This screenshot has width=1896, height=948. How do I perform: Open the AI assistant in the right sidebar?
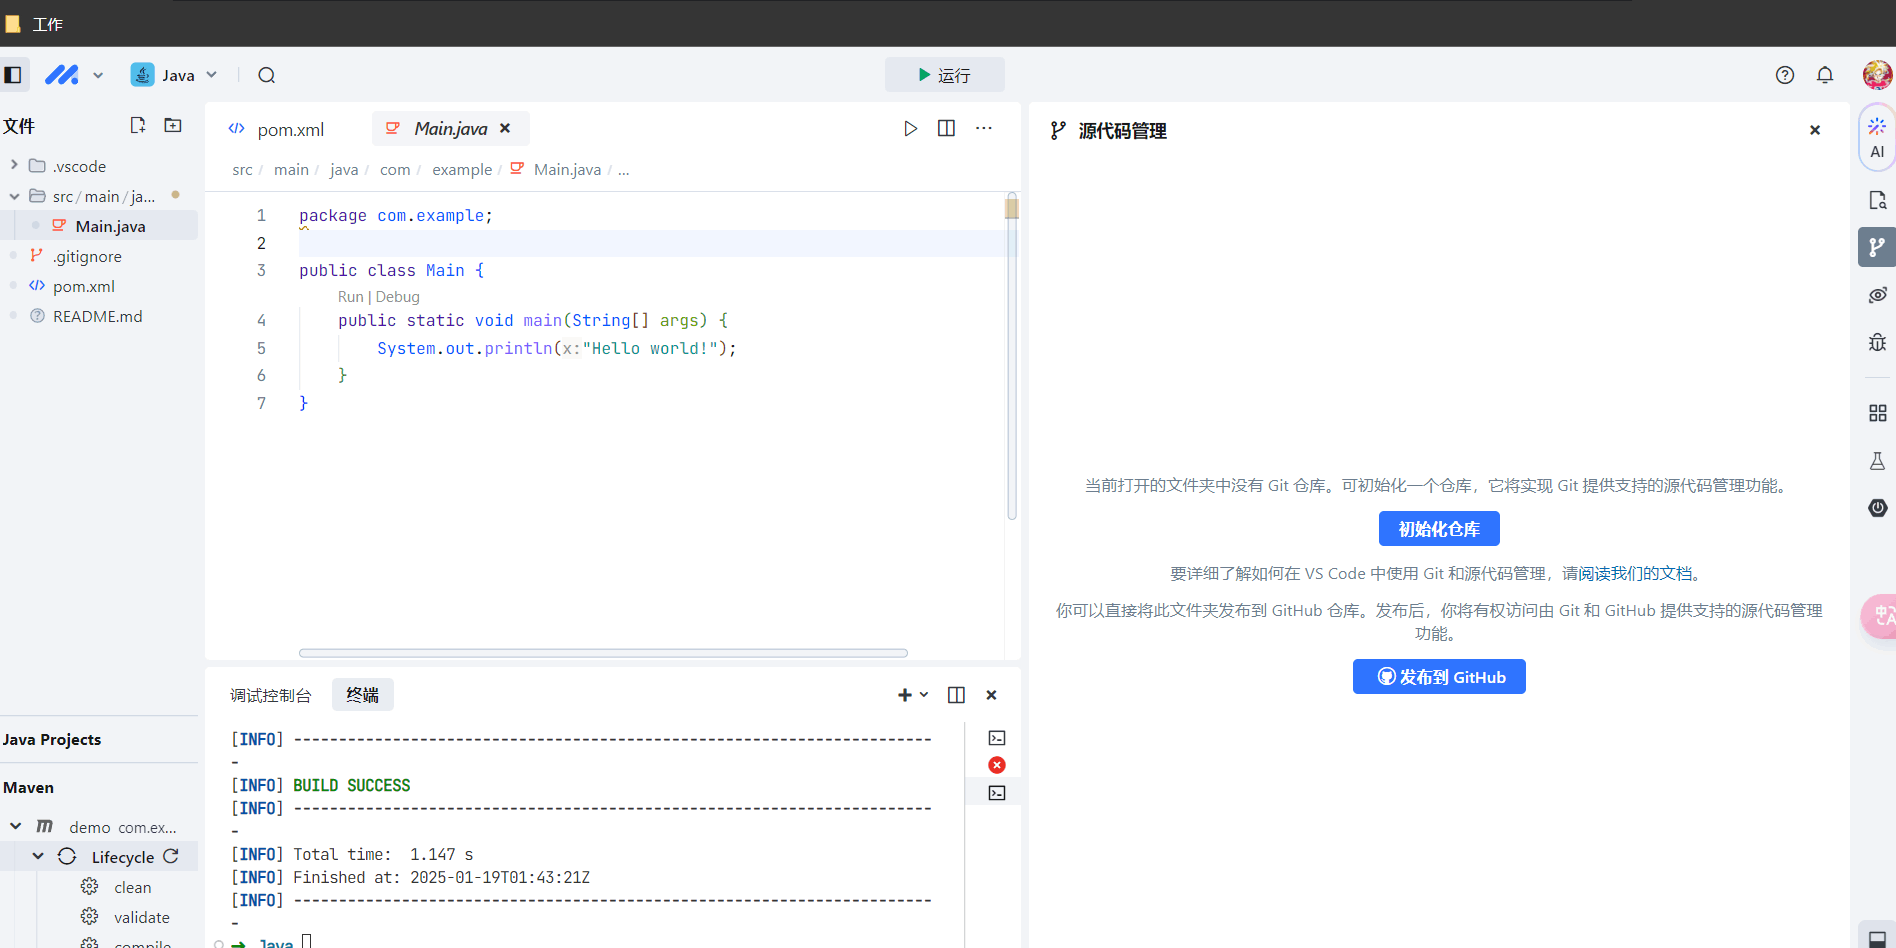click(1877, 137)
